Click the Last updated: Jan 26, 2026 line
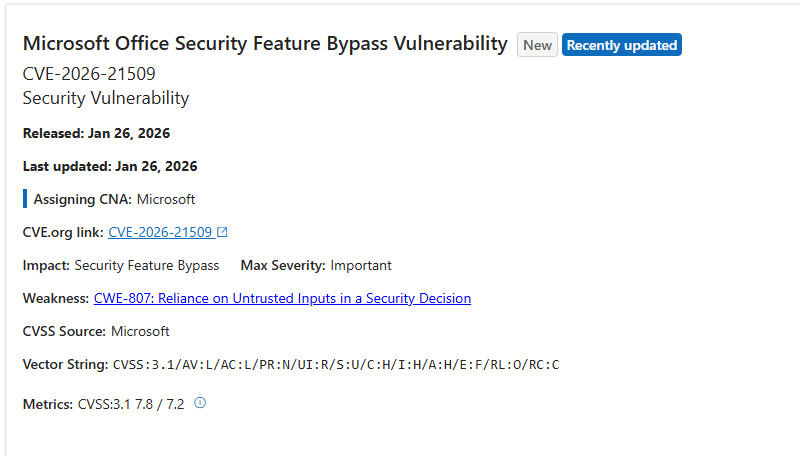The image size is (800, 456). click(110, 166)
